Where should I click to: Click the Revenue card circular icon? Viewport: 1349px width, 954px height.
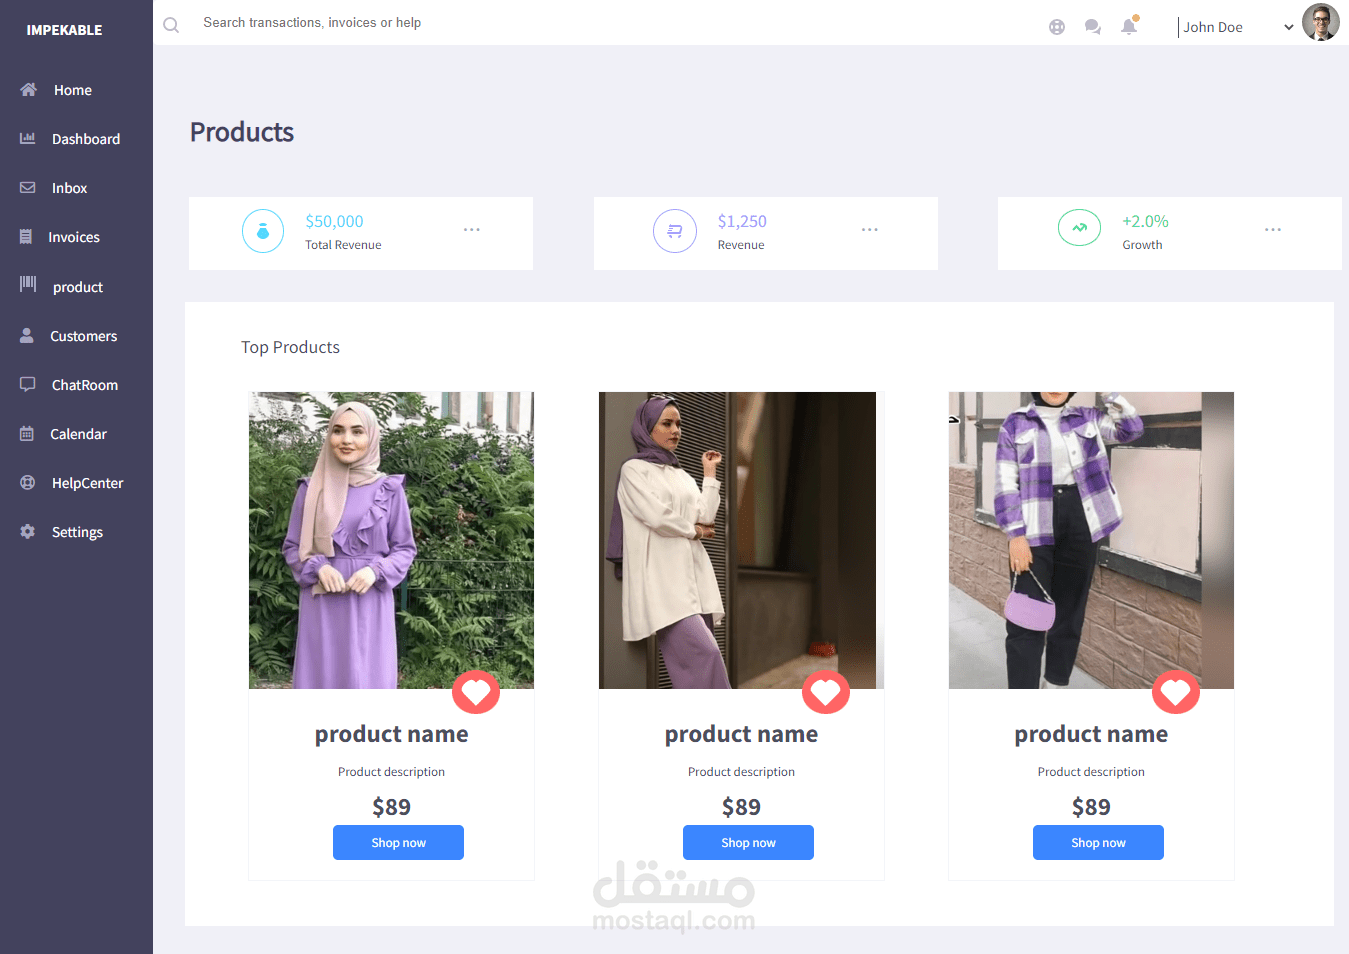(x=675, y=231)
